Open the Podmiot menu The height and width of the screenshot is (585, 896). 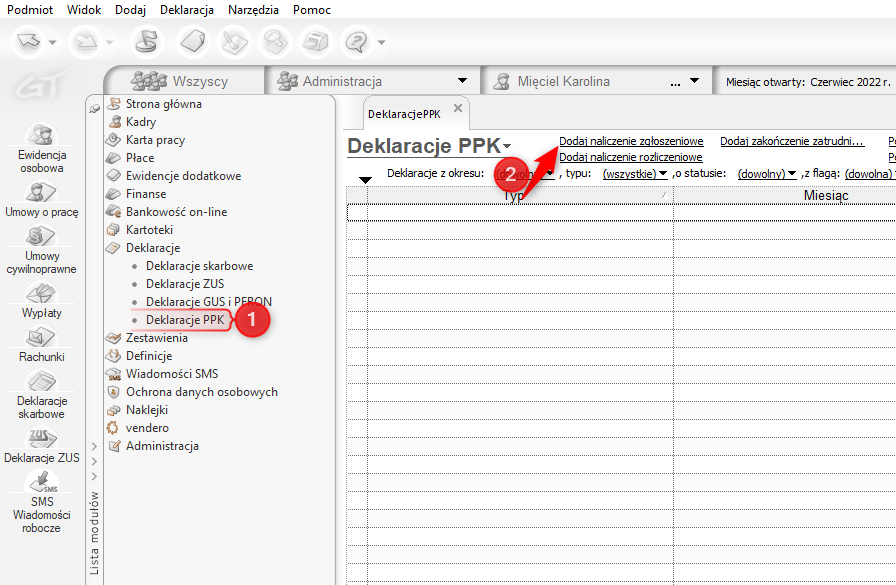[30, 10]
